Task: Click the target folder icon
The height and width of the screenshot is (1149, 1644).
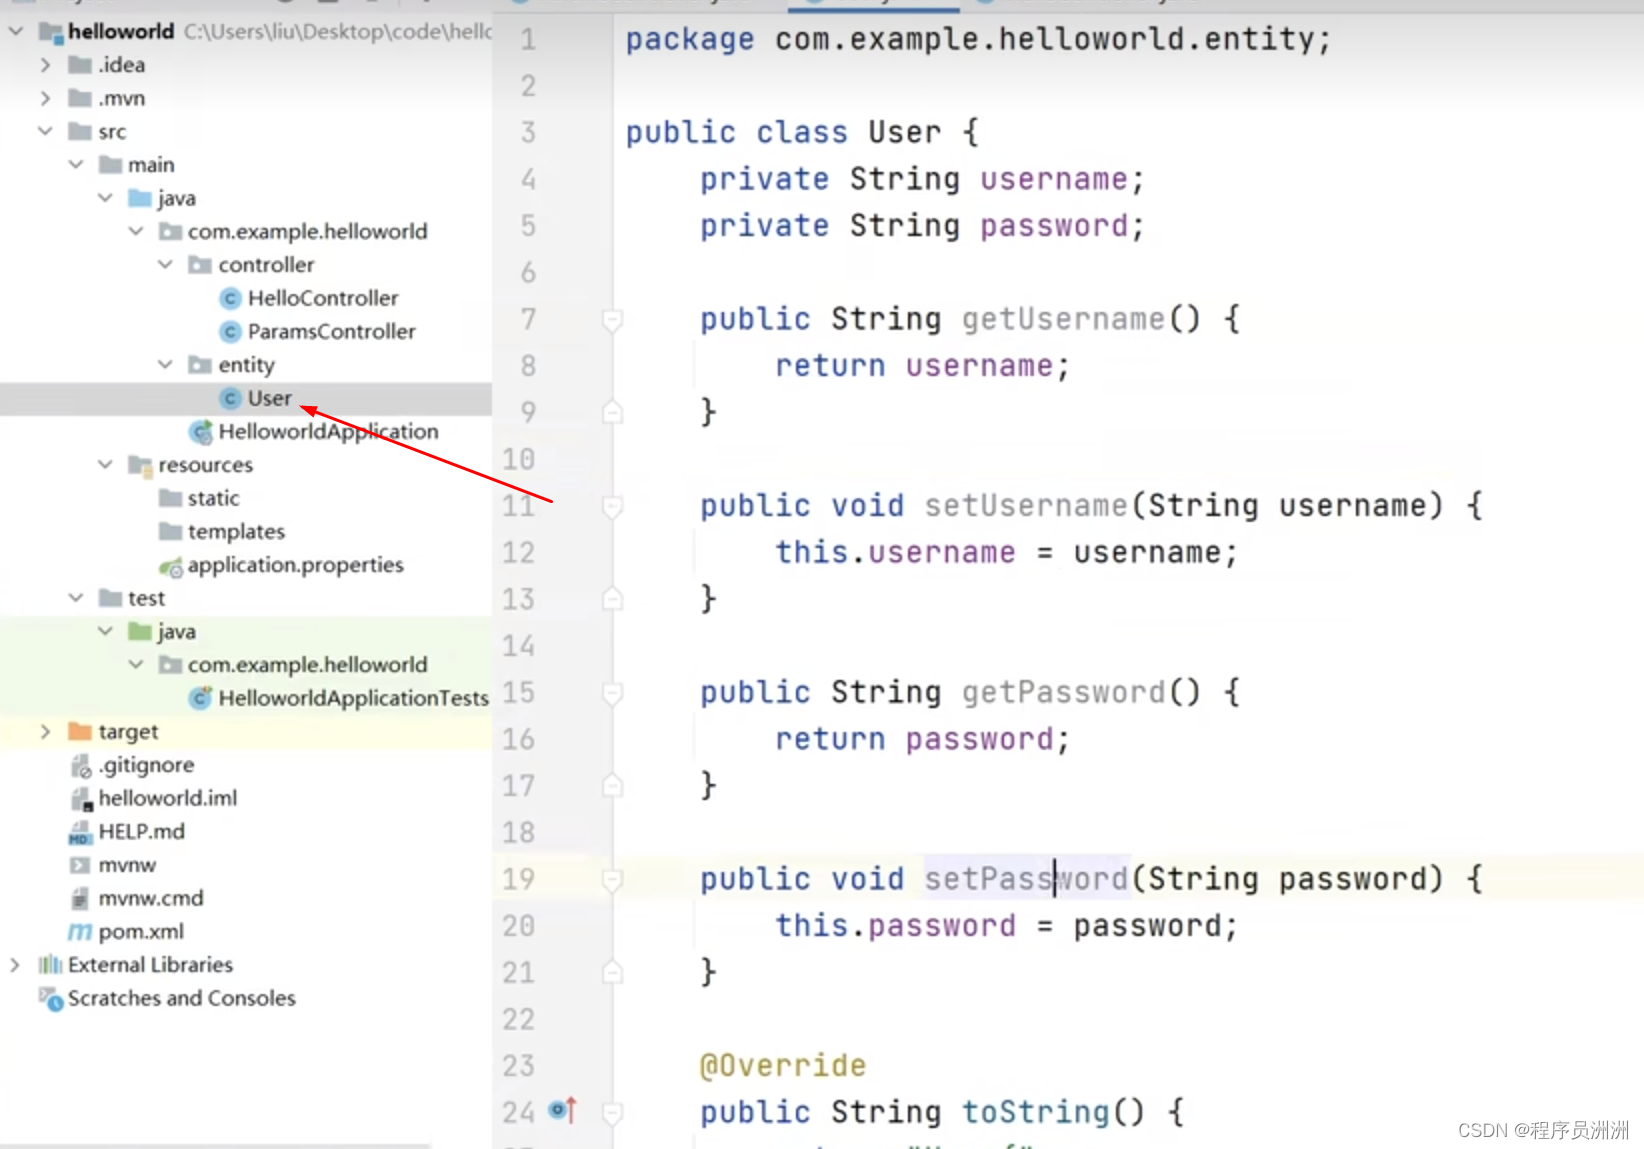Action: click(x=80, y=731)
